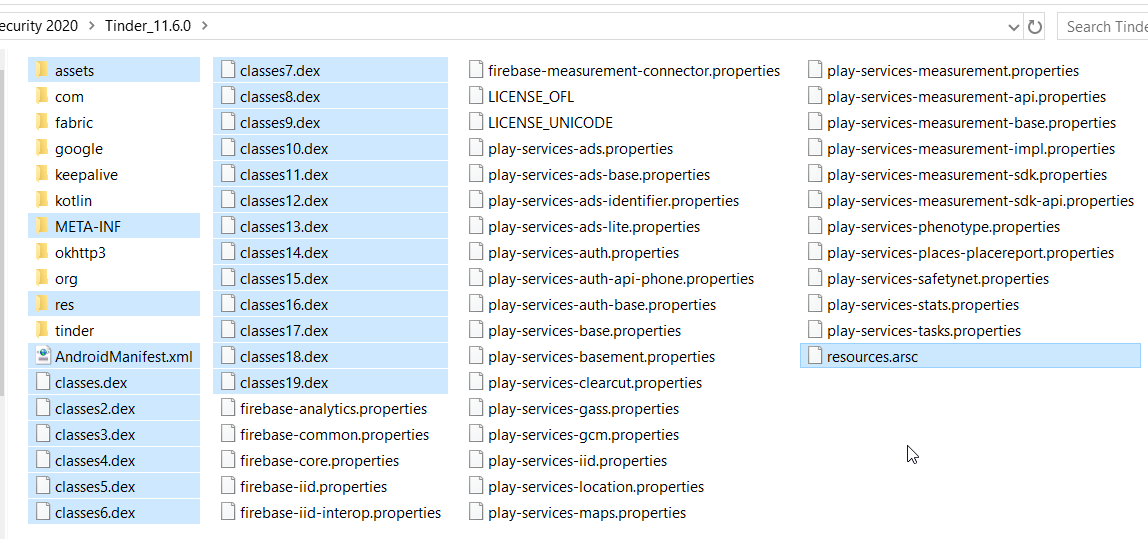This screenshot has width=1148, height=544.
Task: Click the org folder icon
Action: pos(42,278)
